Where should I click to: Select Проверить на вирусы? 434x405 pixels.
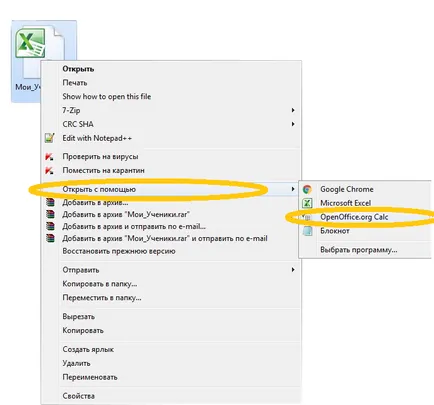click(100, 156)
